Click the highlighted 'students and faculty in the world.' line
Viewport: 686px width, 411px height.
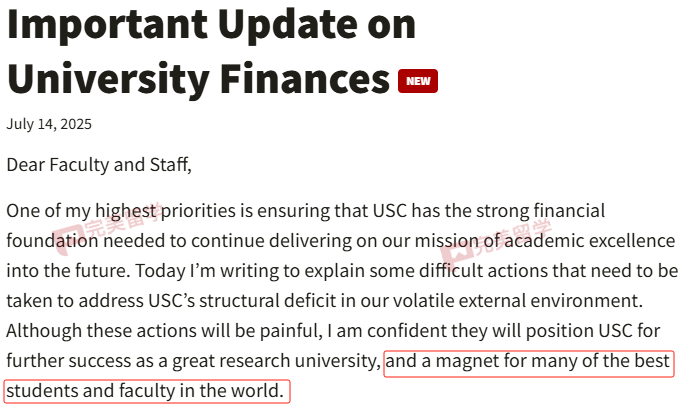click(x=145, y=391)
